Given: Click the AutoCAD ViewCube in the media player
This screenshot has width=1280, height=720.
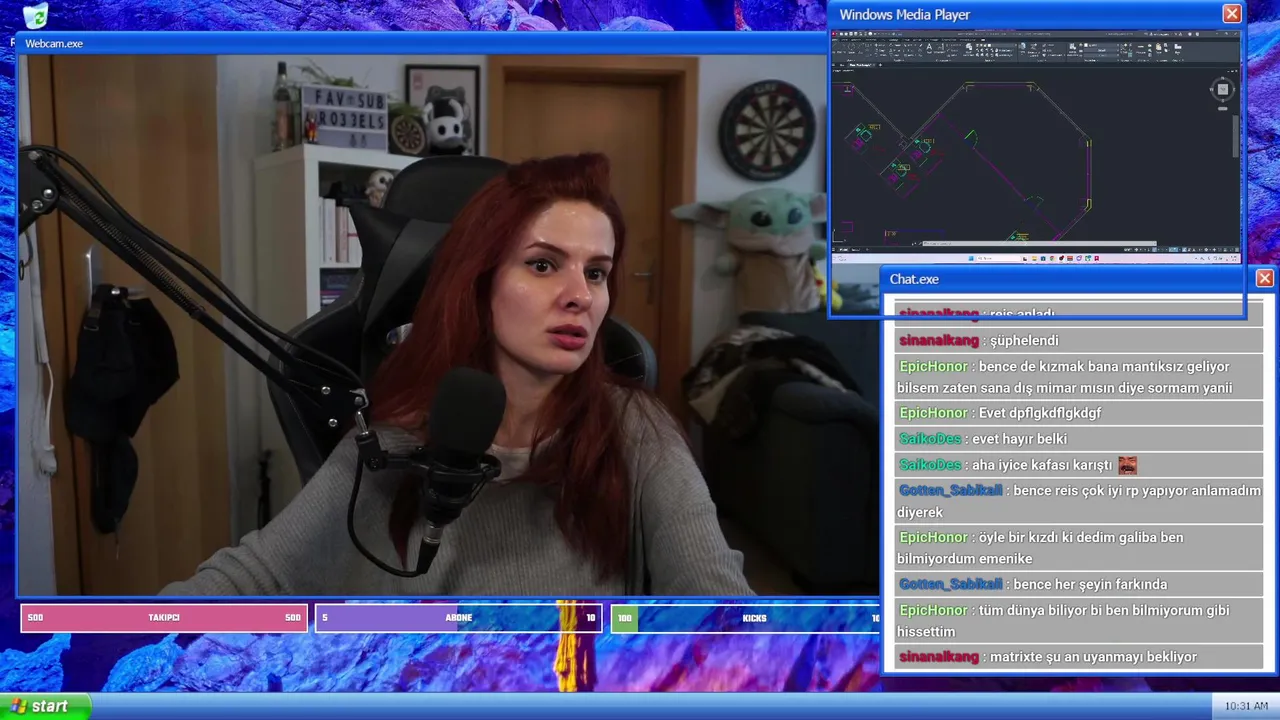Looking at the screenshot, I should tap(1222, 89).
